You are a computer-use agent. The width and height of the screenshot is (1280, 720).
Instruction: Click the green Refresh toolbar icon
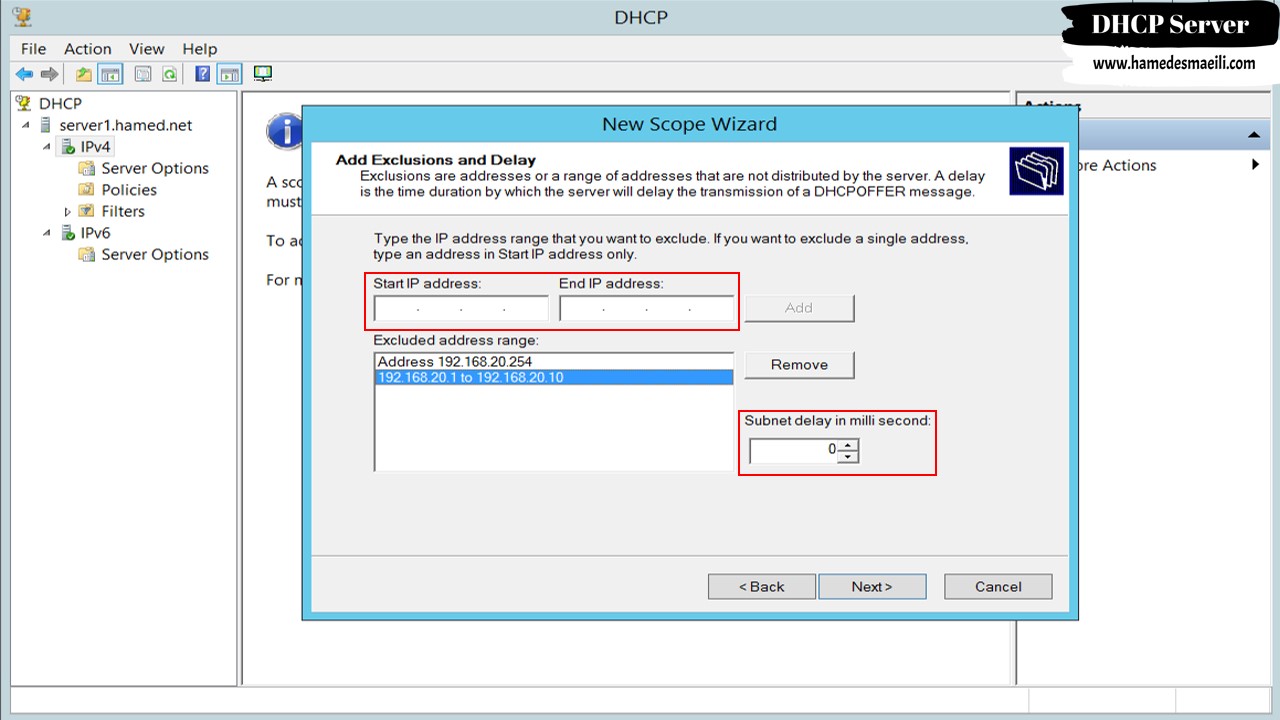pos(169,74)
